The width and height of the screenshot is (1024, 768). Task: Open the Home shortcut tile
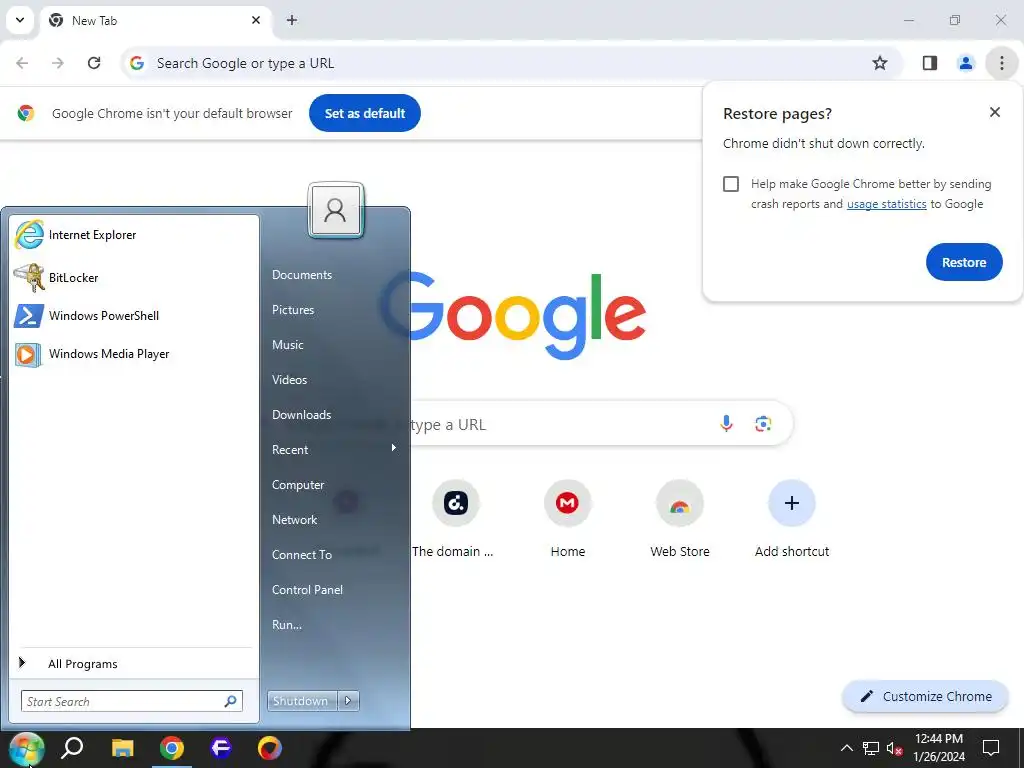tap(568, 519)
